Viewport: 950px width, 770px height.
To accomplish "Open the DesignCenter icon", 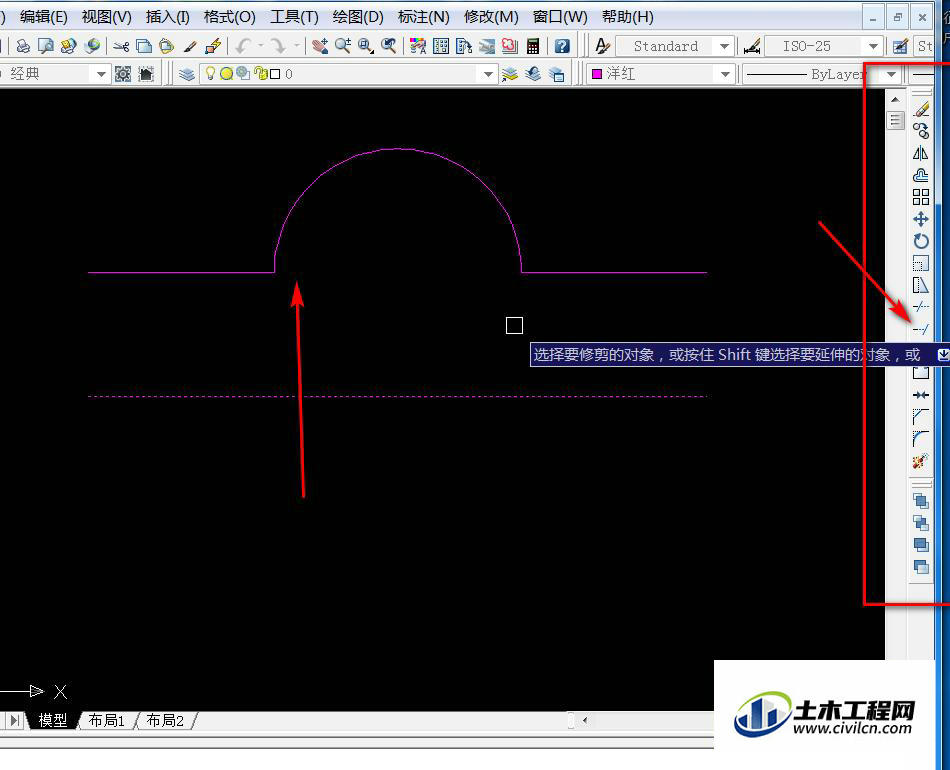I will (x=440, y=46).
